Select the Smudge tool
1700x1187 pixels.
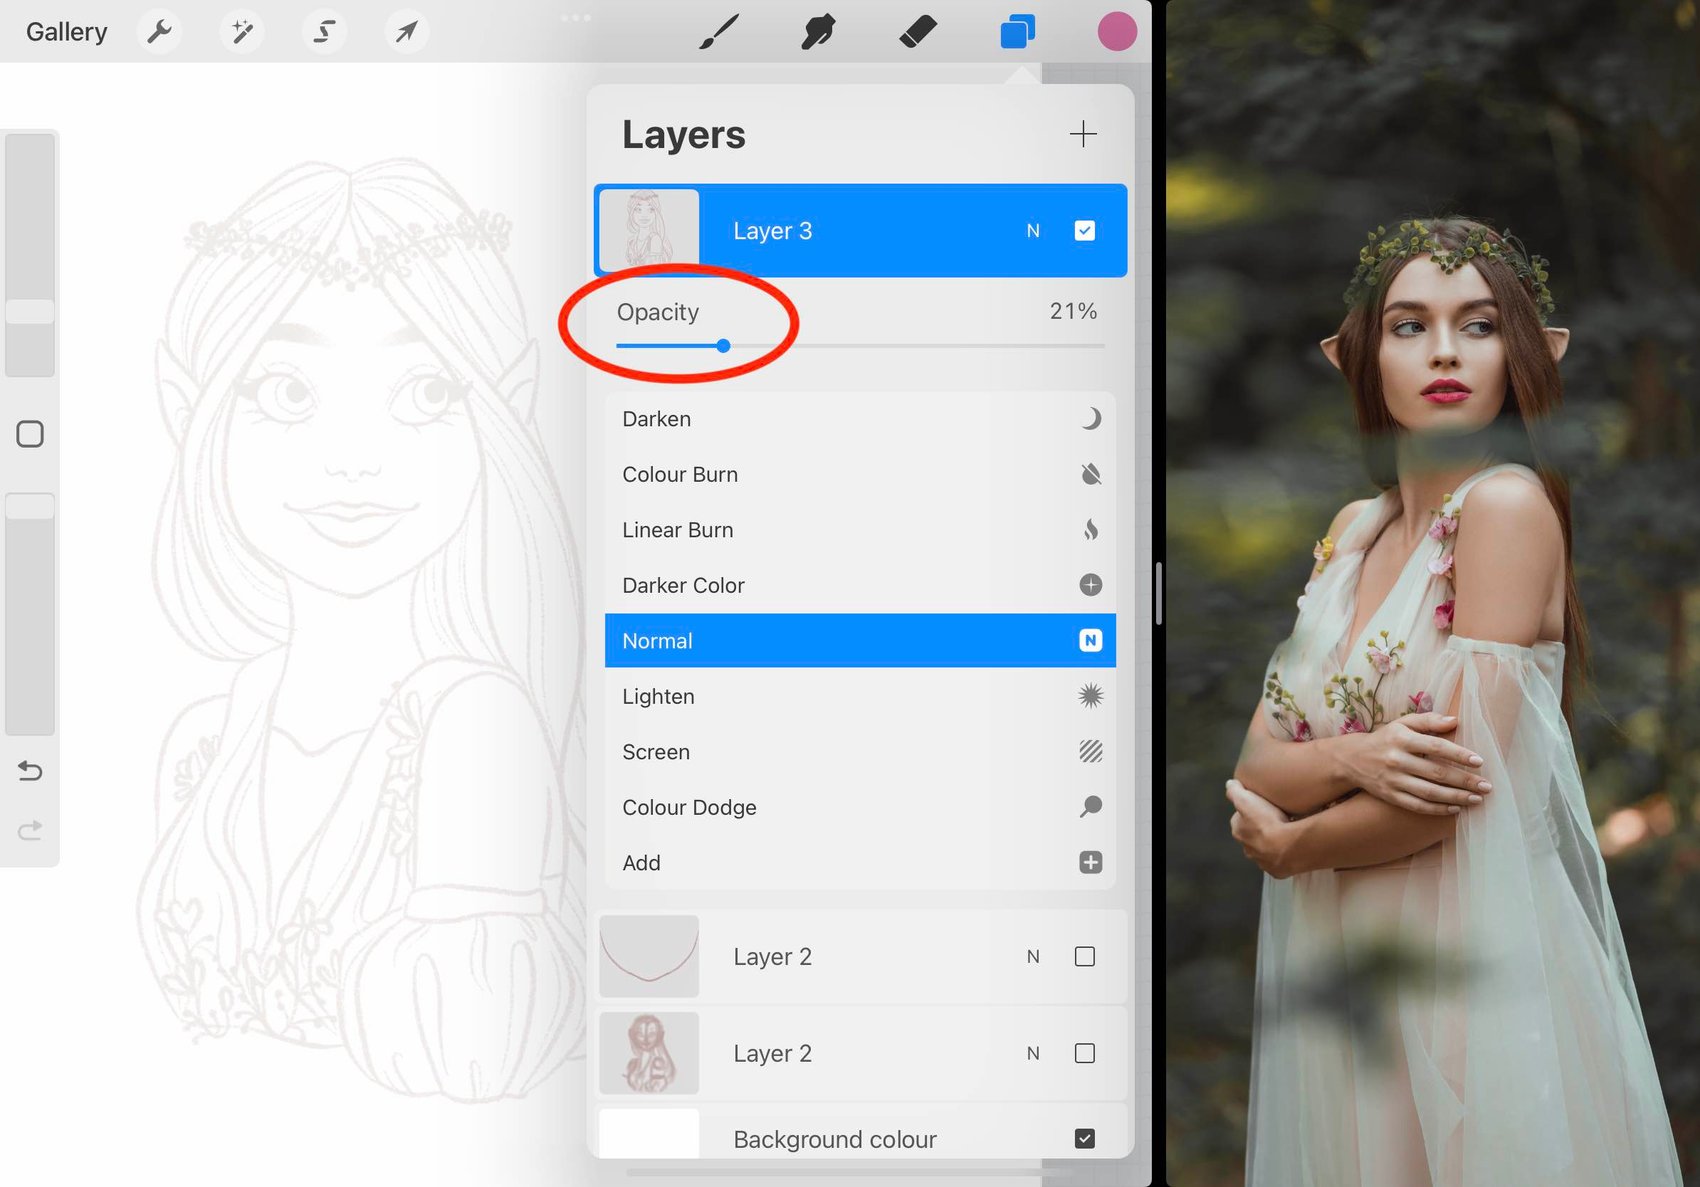[818, 31]
